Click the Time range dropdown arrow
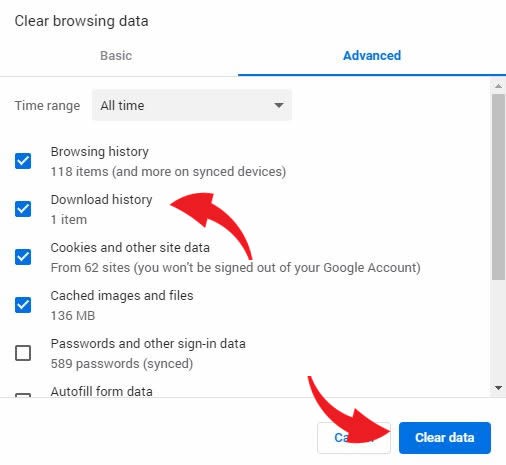 [279, 106]
